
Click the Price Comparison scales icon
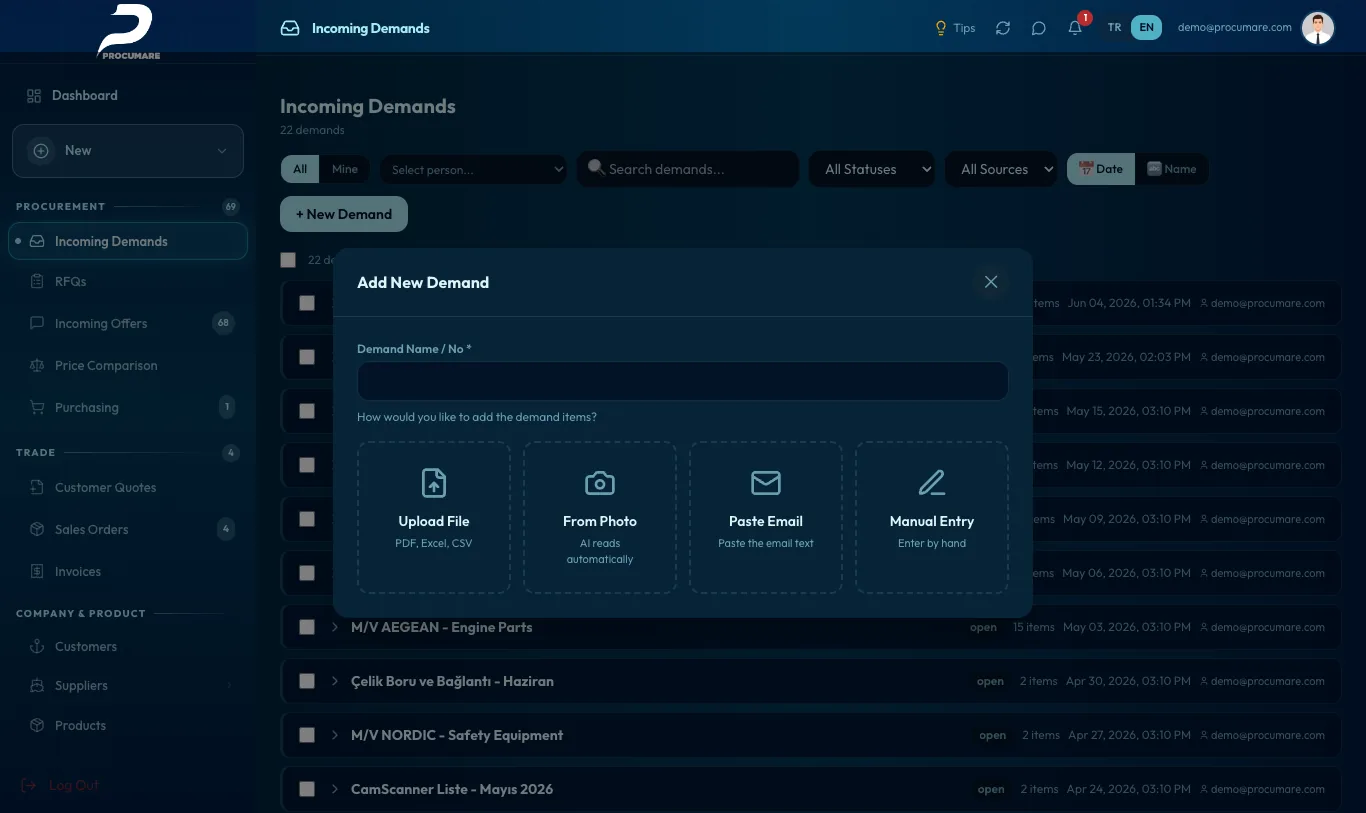pos(37,365)
